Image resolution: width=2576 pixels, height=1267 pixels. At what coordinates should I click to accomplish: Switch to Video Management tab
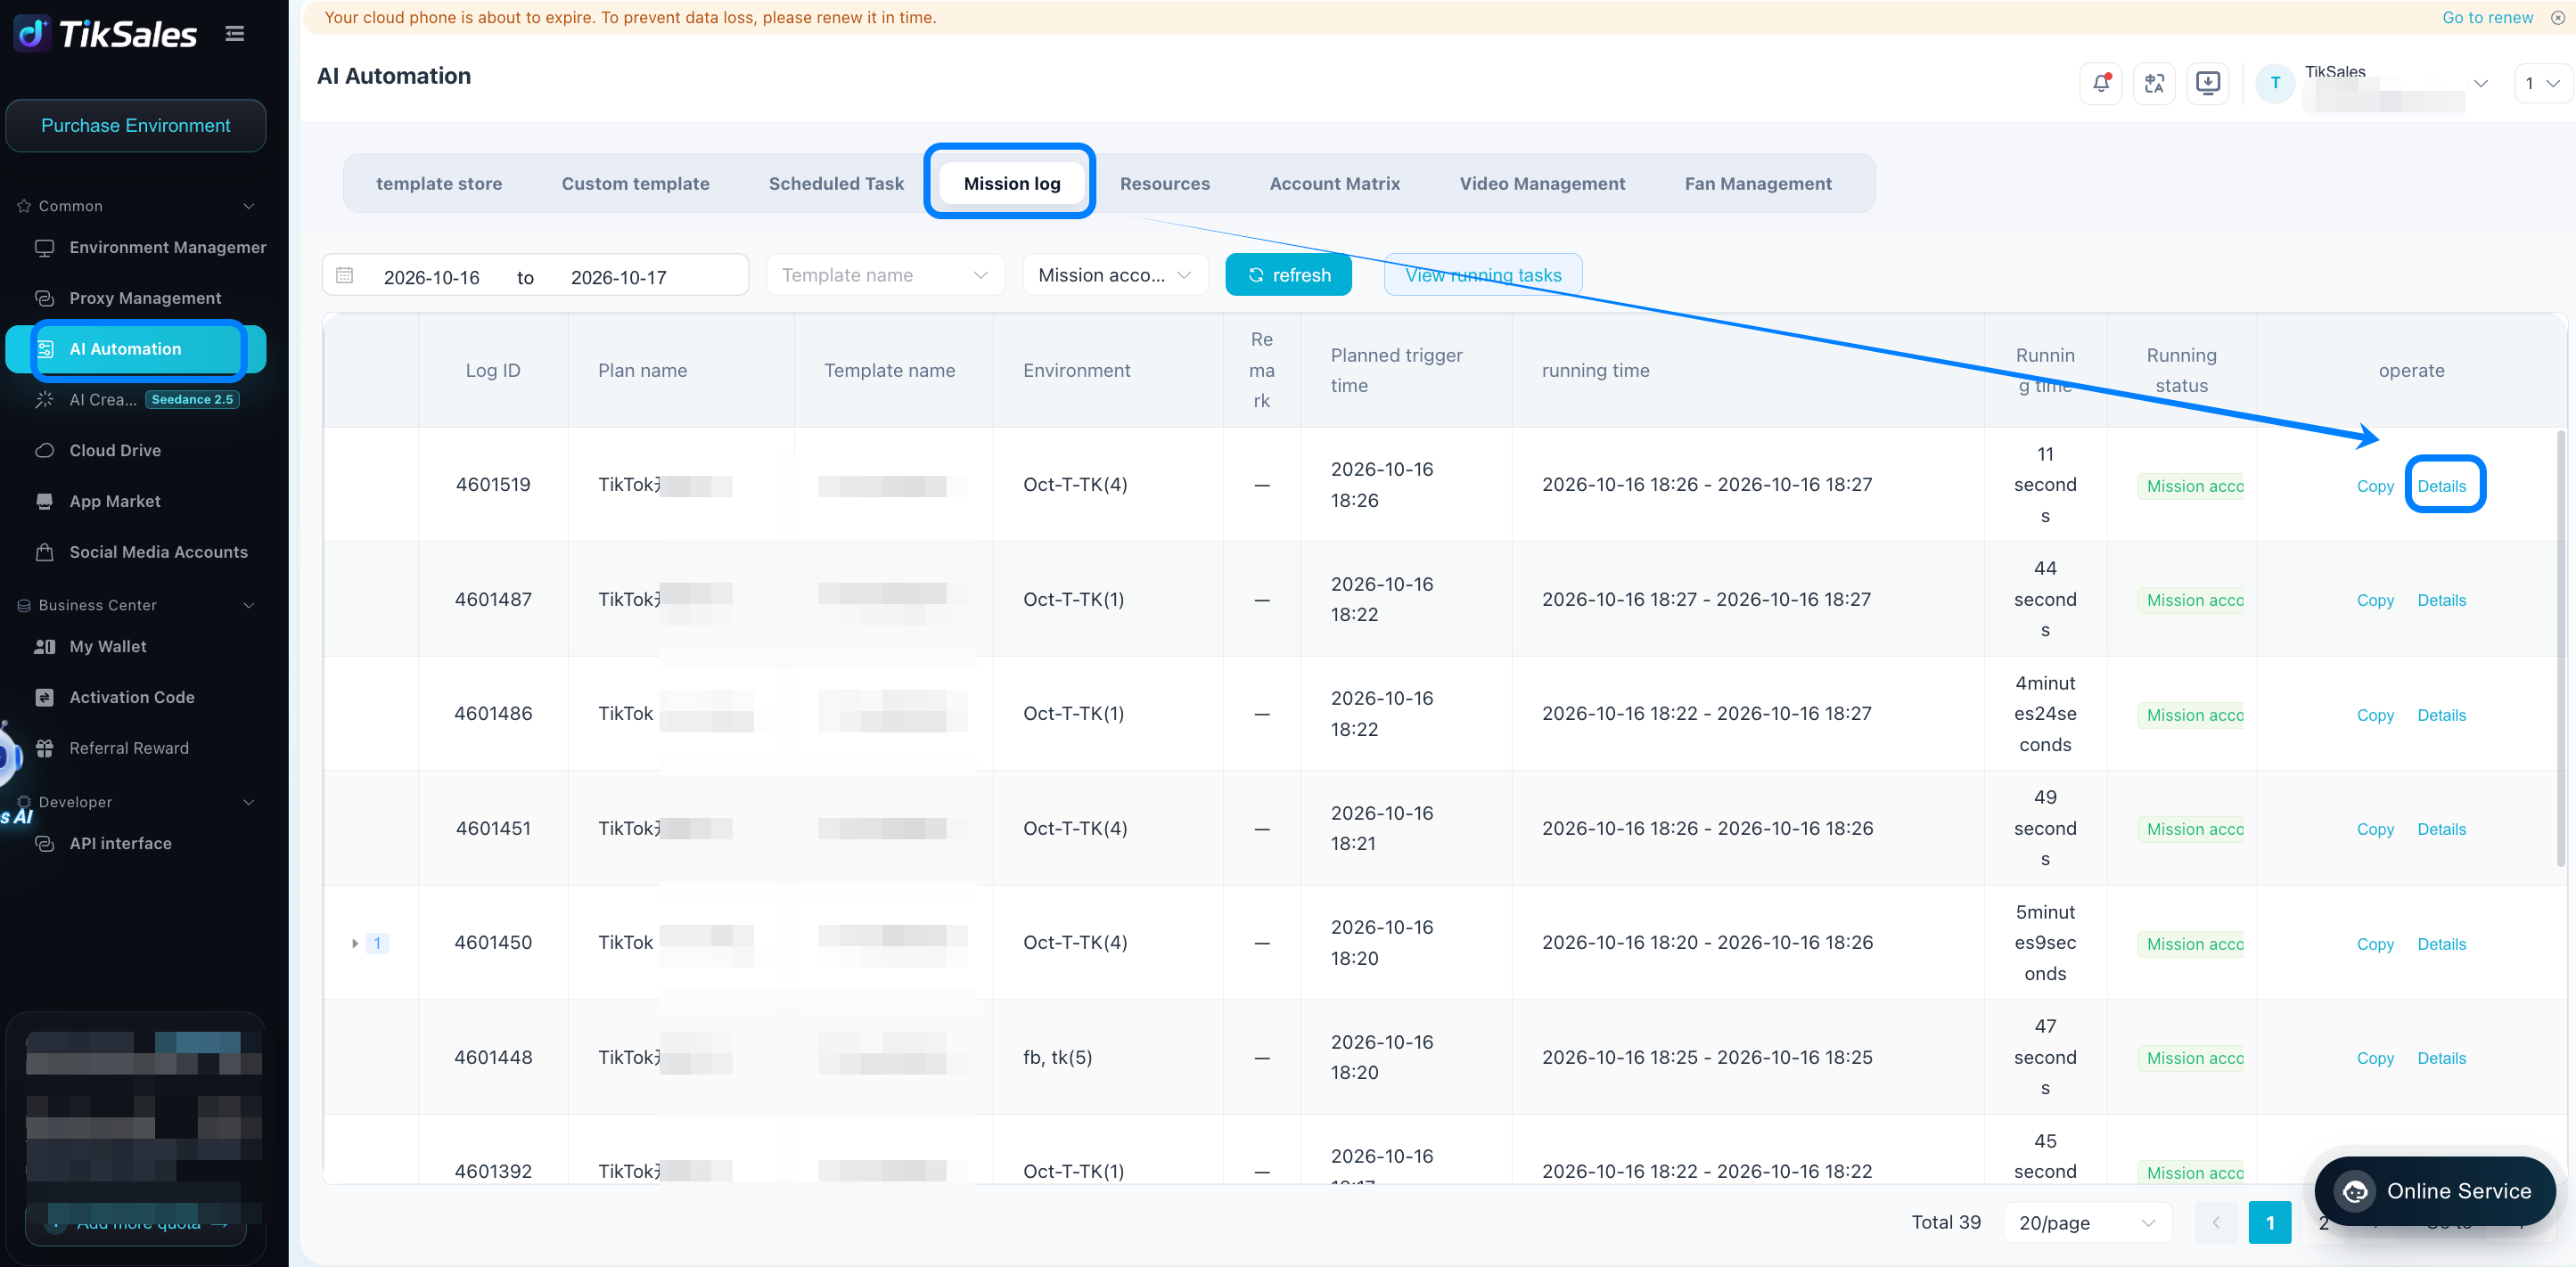[1542, 184]
